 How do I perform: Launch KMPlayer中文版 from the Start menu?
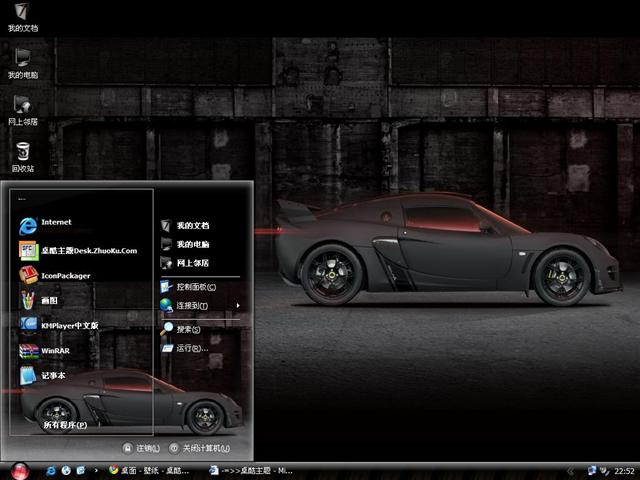coord(68,325)
